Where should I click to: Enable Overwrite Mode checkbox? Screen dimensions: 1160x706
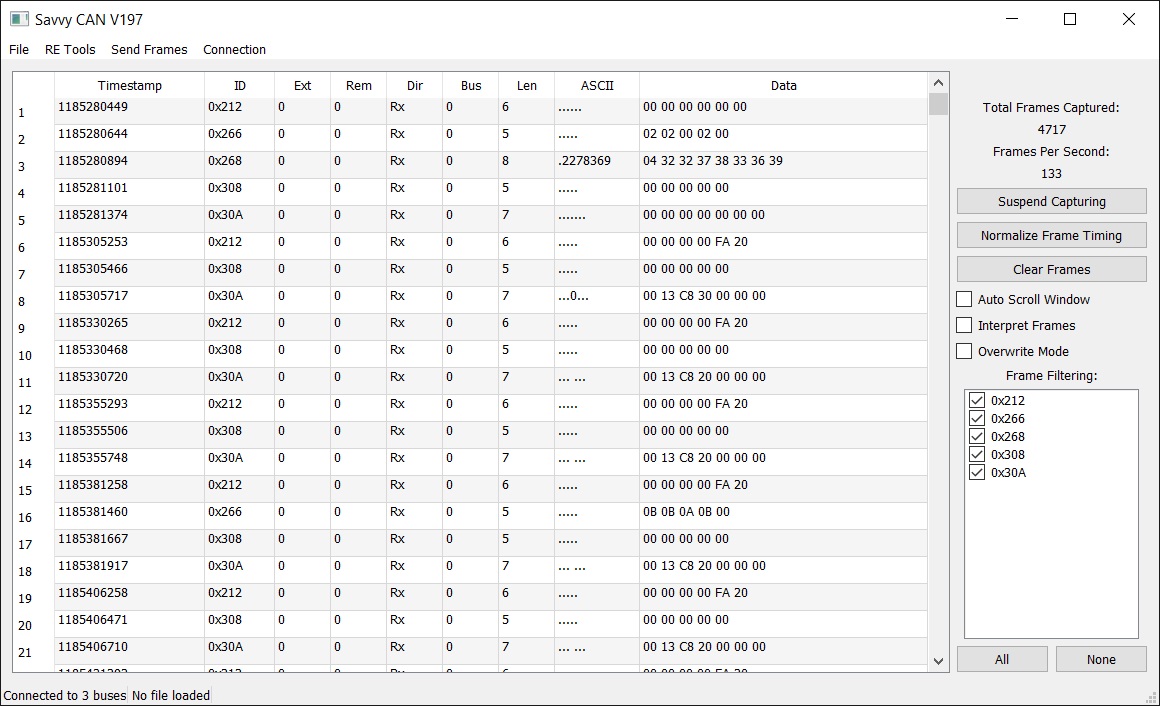click(x=965, y=351)
